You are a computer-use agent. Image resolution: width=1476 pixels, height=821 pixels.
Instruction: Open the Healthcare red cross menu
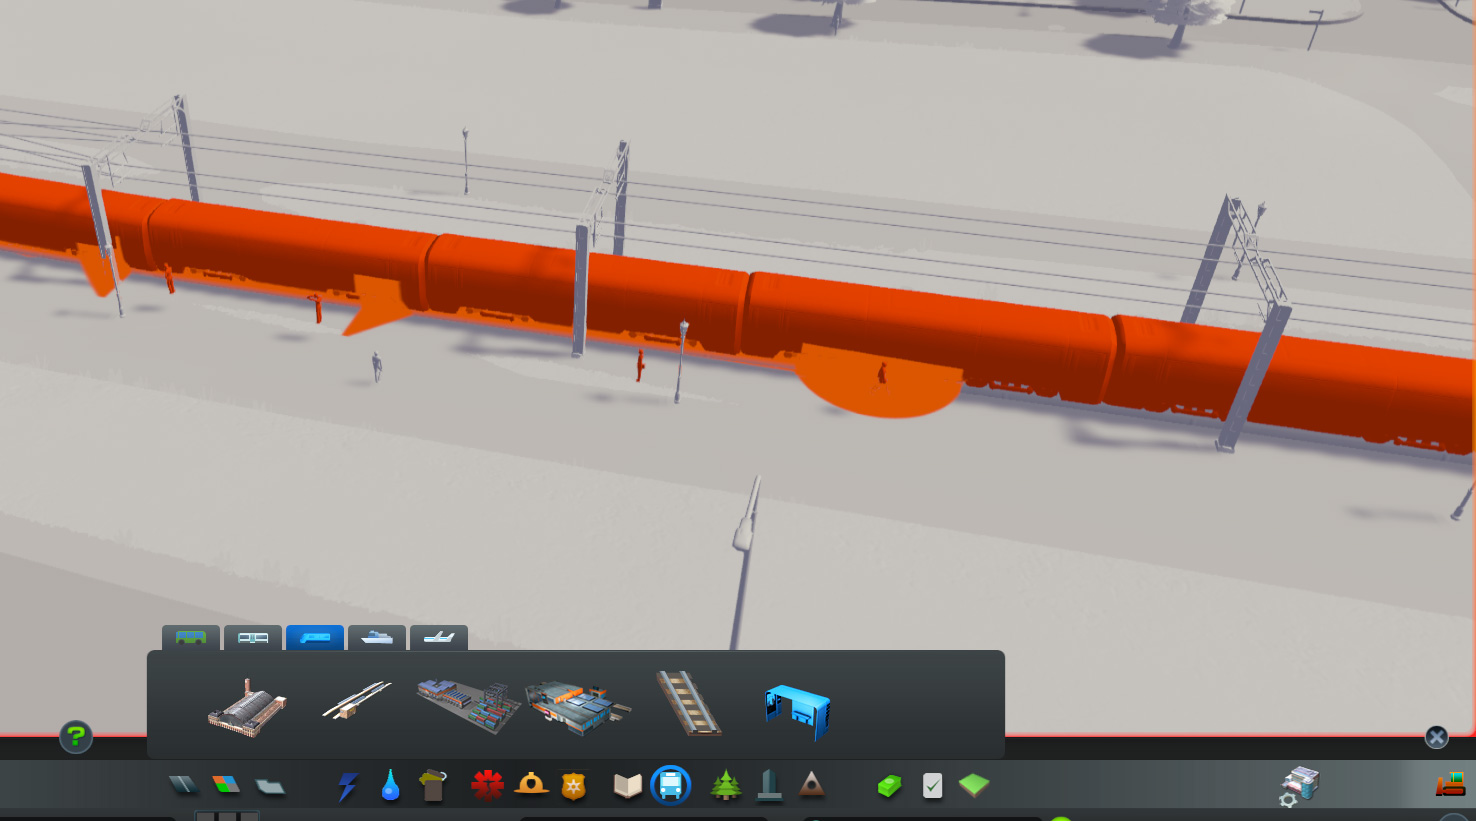point(487,786)
